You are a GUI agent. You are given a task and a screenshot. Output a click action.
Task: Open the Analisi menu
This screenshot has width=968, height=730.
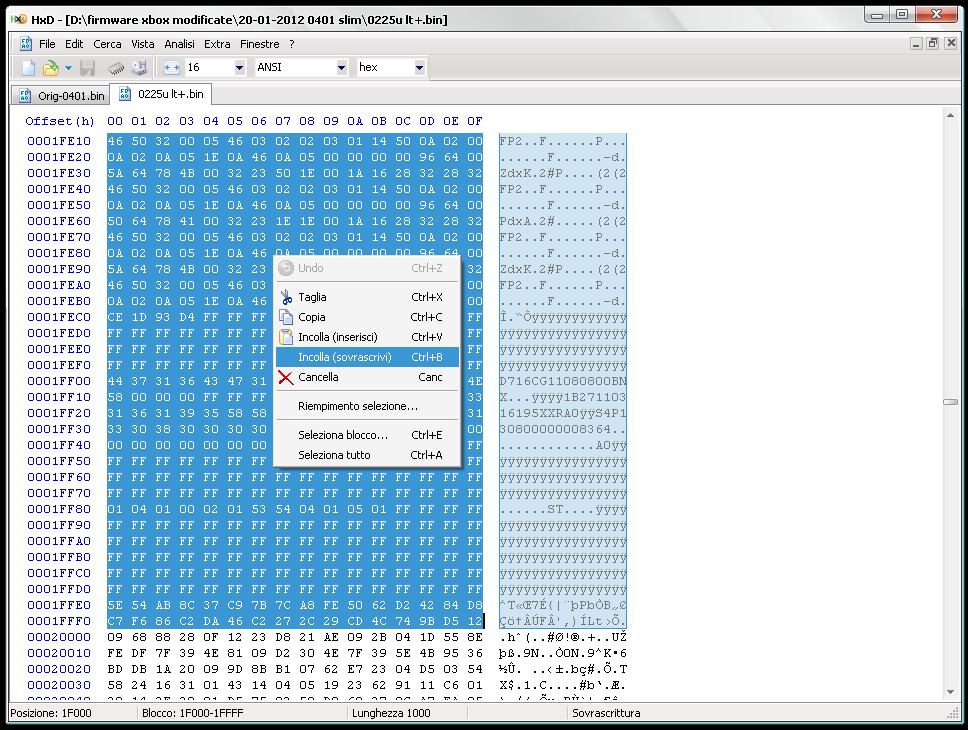pos(179,44)
